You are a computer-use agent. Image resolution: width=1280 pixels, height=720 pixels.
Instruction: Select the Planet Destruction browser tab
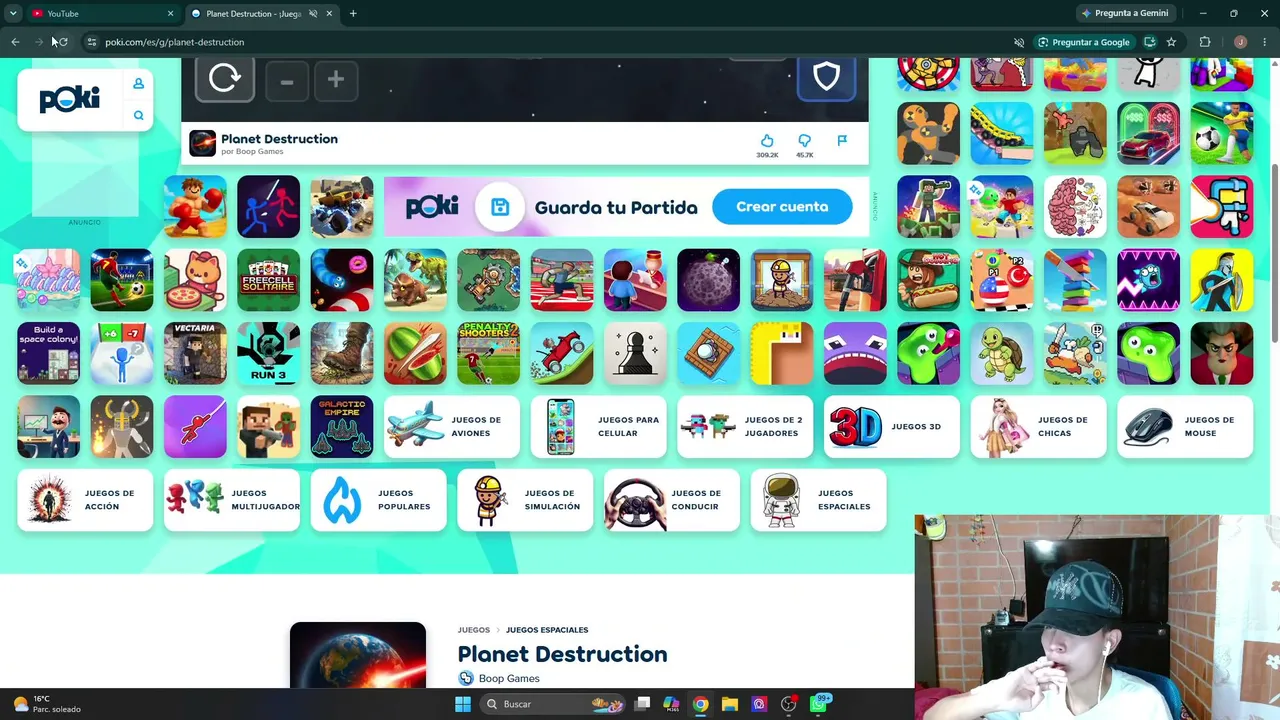262,13
